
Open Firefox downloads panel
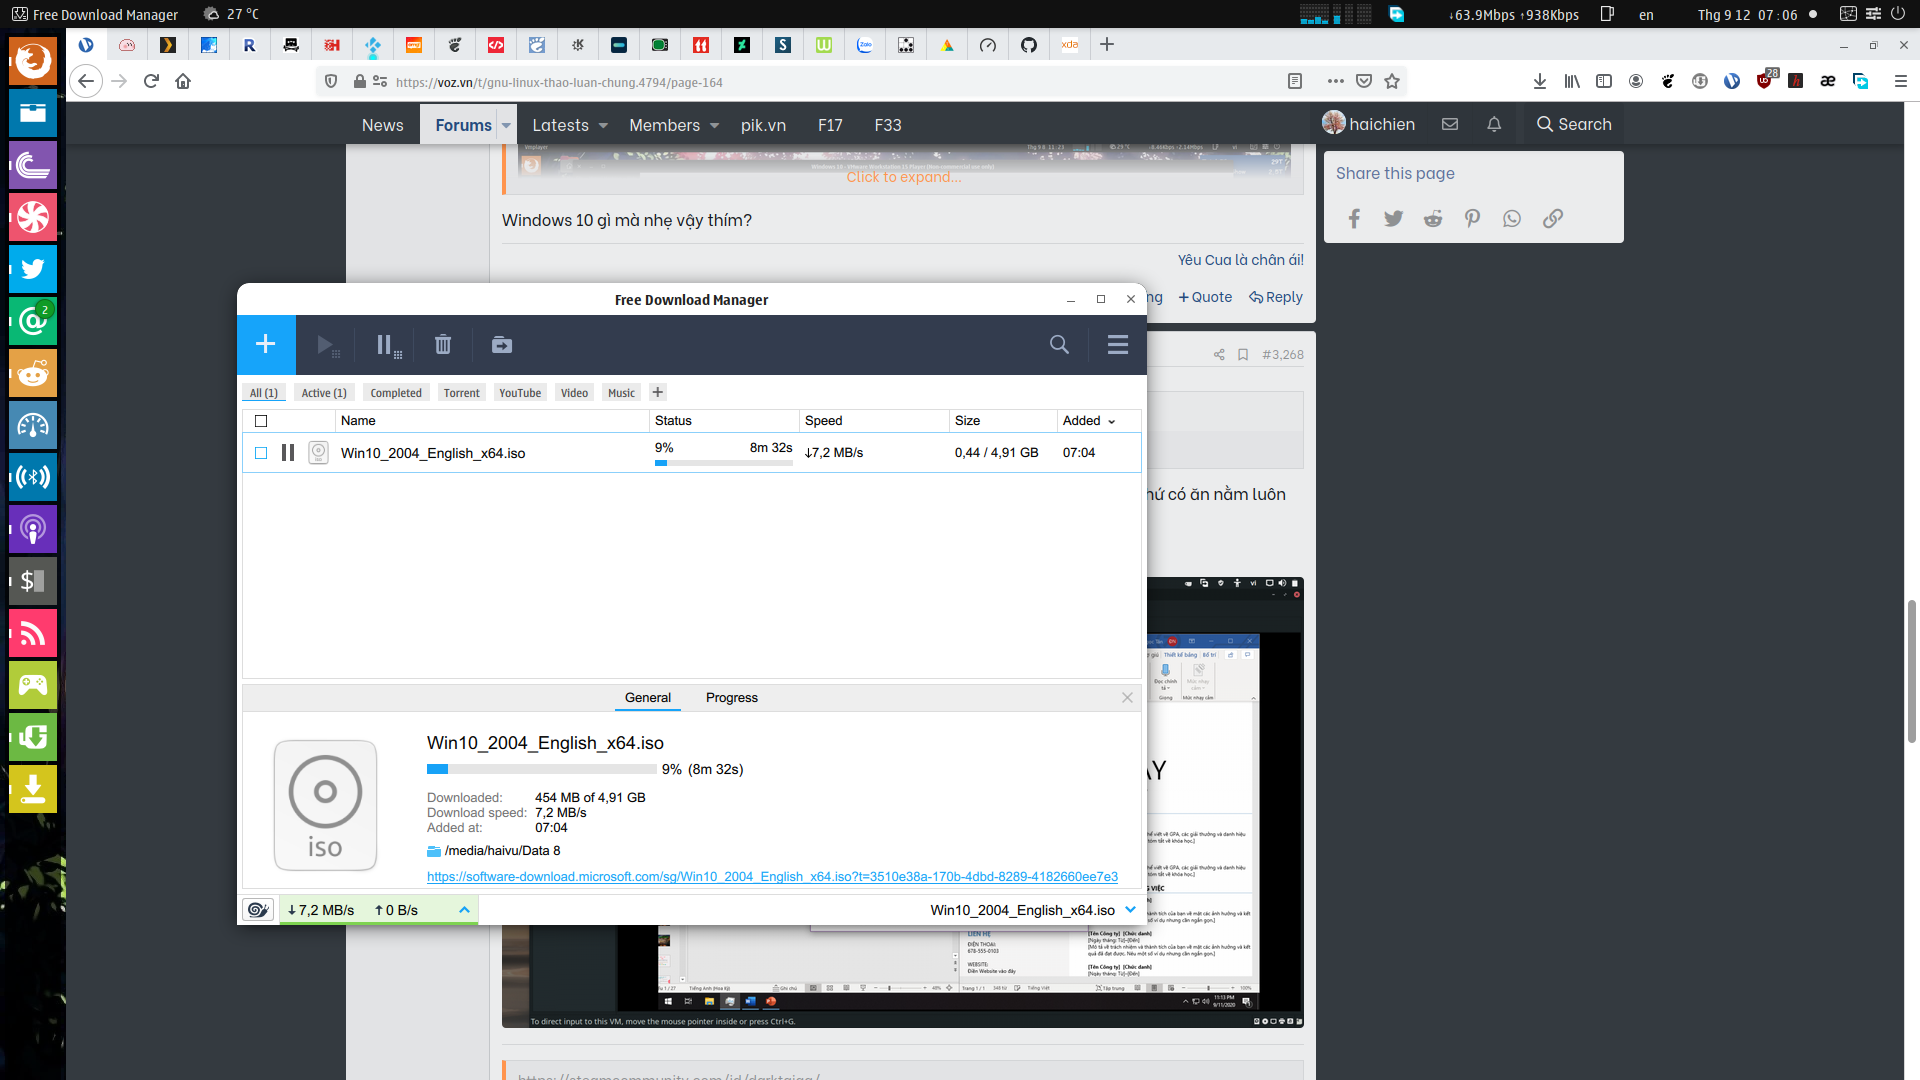click(1540, 82)
